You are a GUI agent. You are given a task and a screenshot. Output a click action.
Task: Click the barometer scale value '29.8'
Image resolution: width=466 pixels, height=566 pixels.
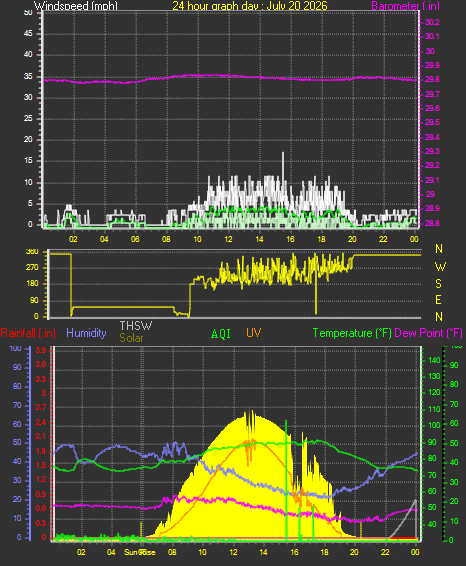(x=432, y=79)
